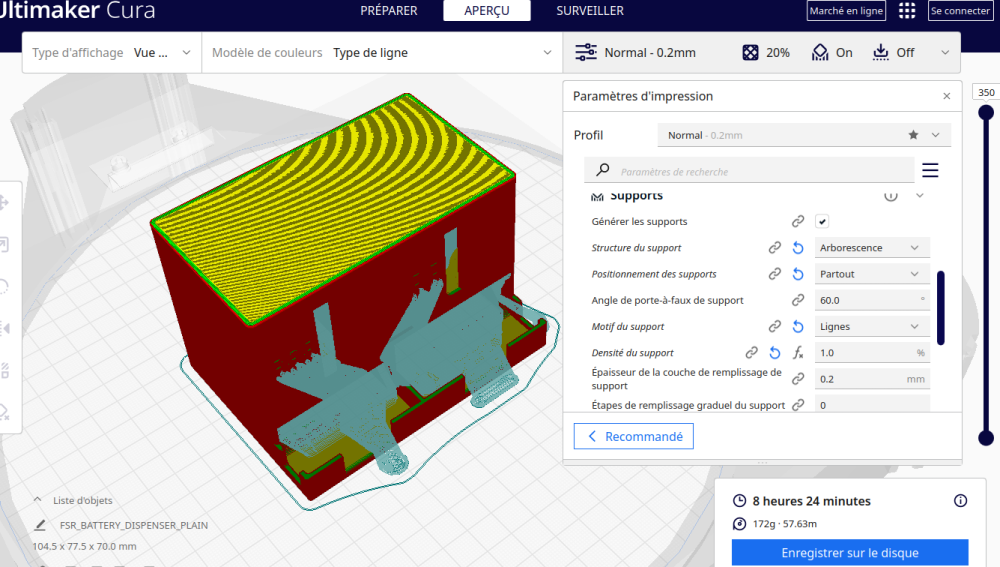This screenshot has height=567, width=1000.
Task: Click the layer slider's top handle
Action: click(986, 113)
